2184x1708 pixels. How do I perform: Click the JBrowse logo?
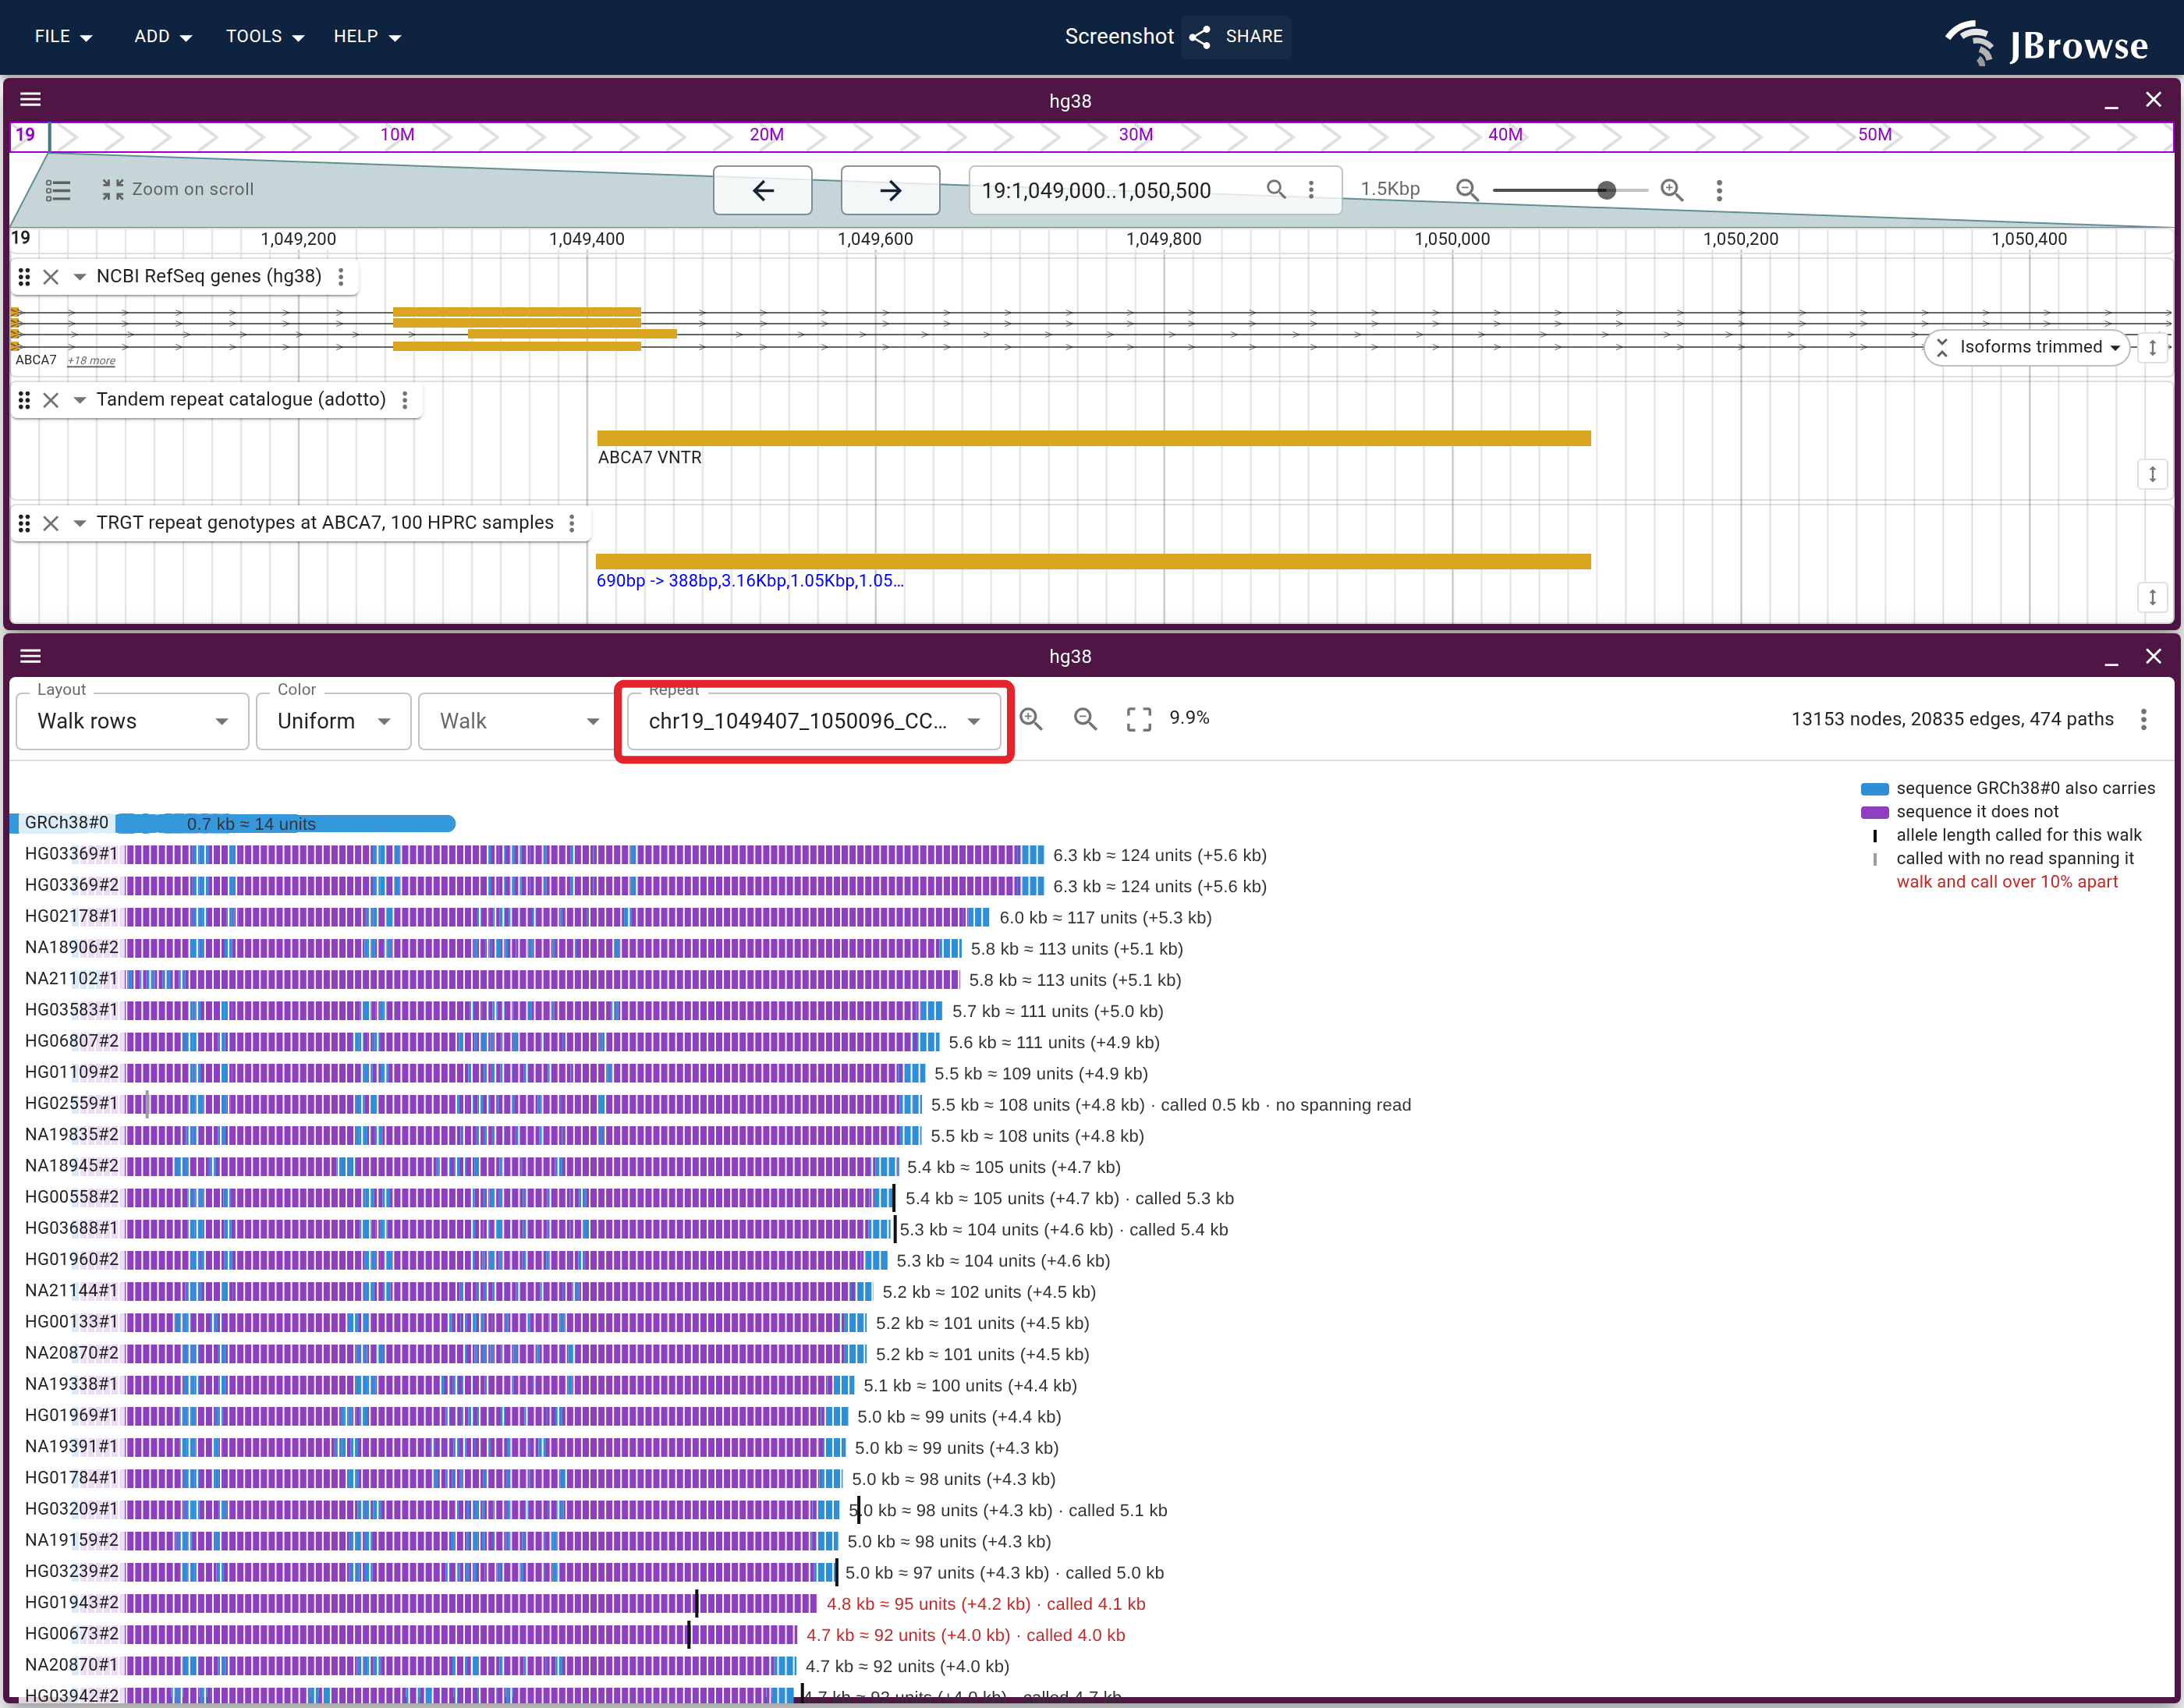pyautogui.click(x=2046, y=44)
